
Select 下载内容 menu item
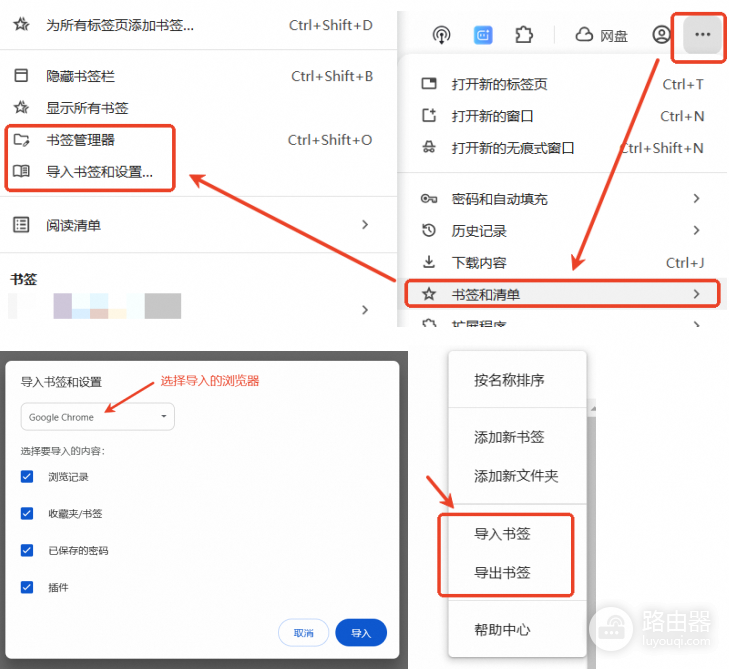coord(562,263)
